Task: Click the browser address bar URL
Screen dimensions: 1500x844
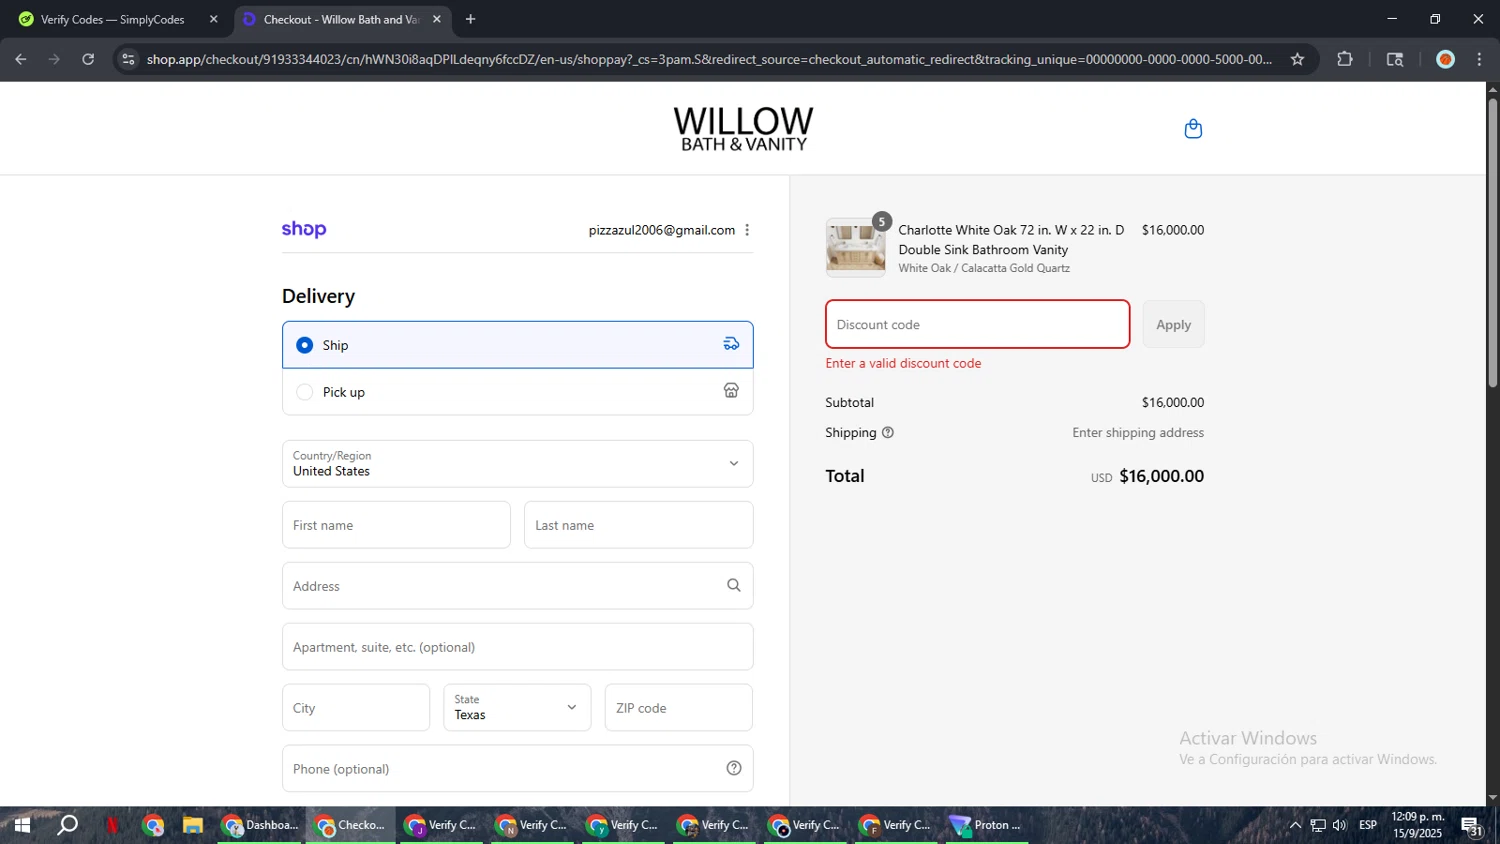Action: coord(709,59)
